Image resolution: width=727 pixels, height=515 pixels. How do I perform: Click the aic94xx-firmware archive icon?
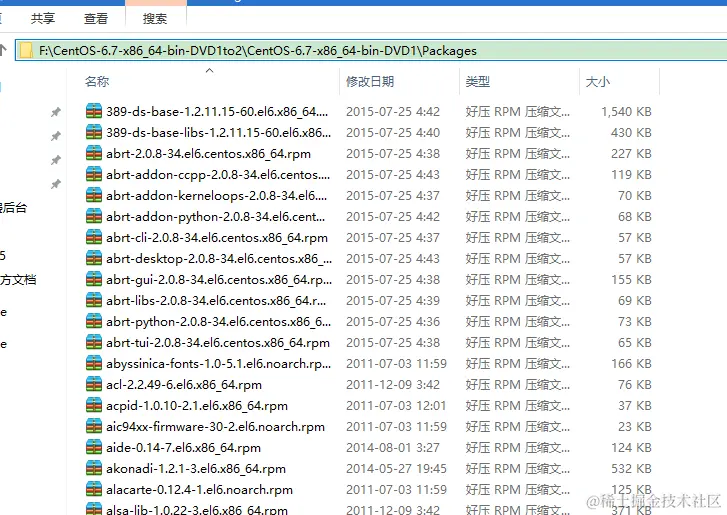94,426
